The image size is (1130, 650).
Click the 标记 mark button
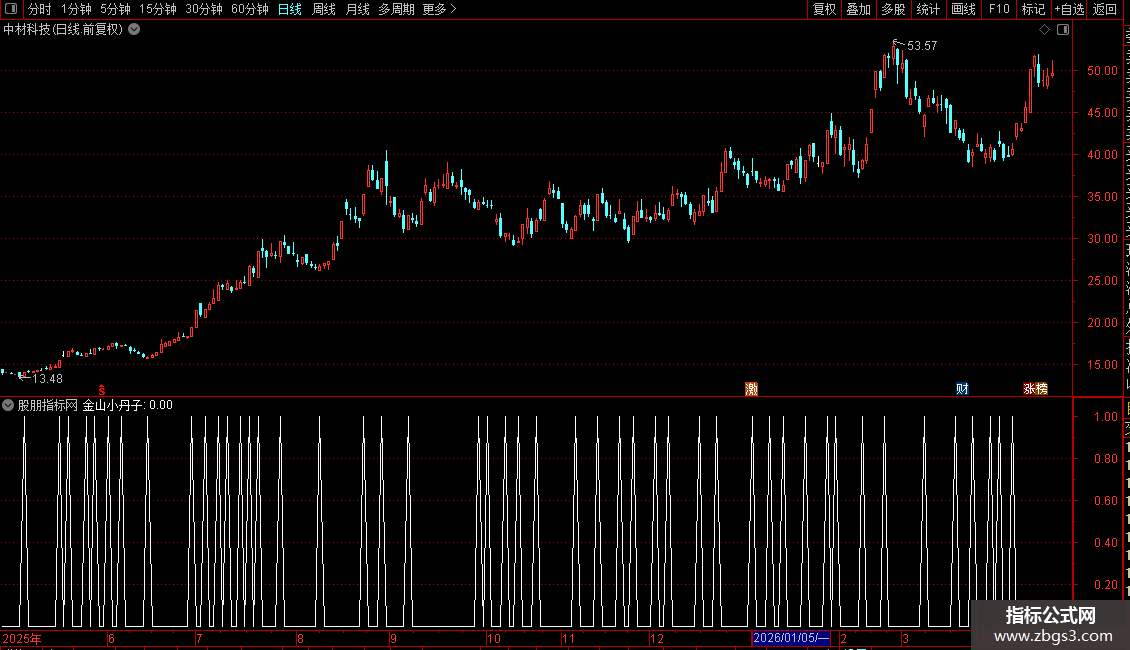[x=1033, y=9]
